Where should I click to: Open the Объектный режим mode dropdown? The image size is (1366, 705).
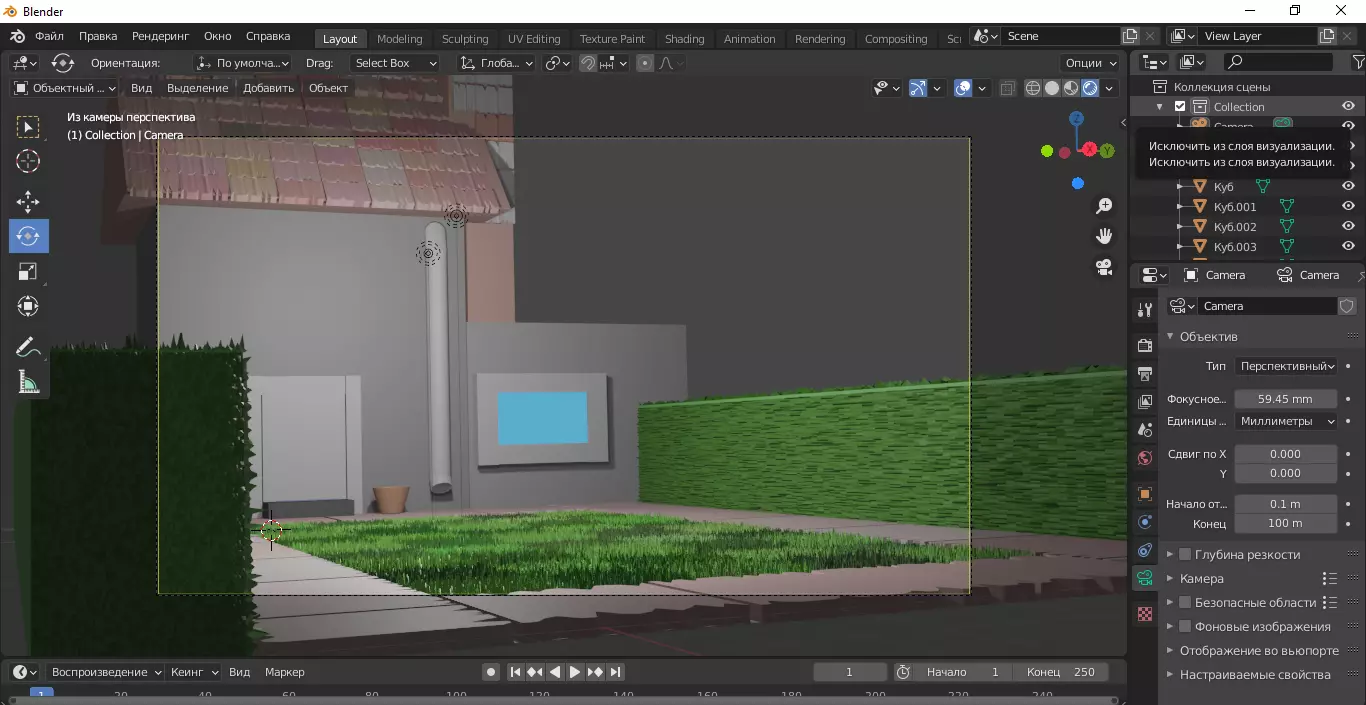pyautogui.click(x=64, y=88)
